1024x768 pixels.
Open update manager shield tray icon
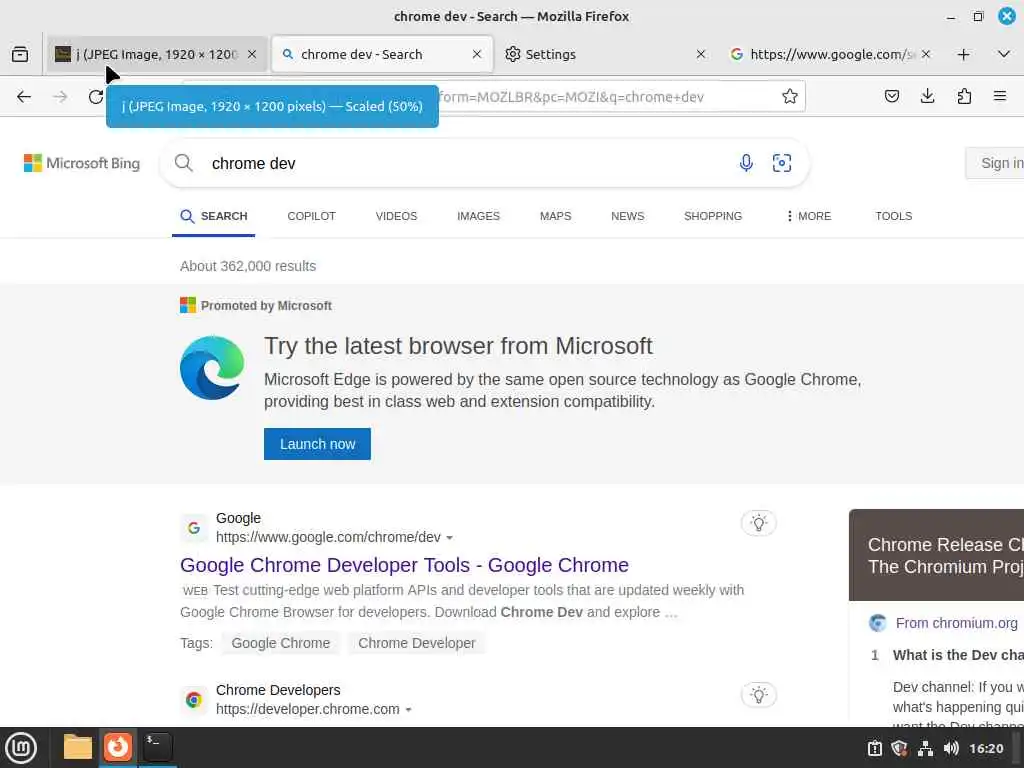(899, 748)
